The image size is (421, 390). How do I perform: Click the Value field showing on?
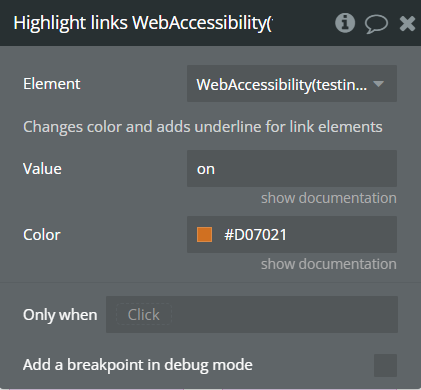point(292,169)
